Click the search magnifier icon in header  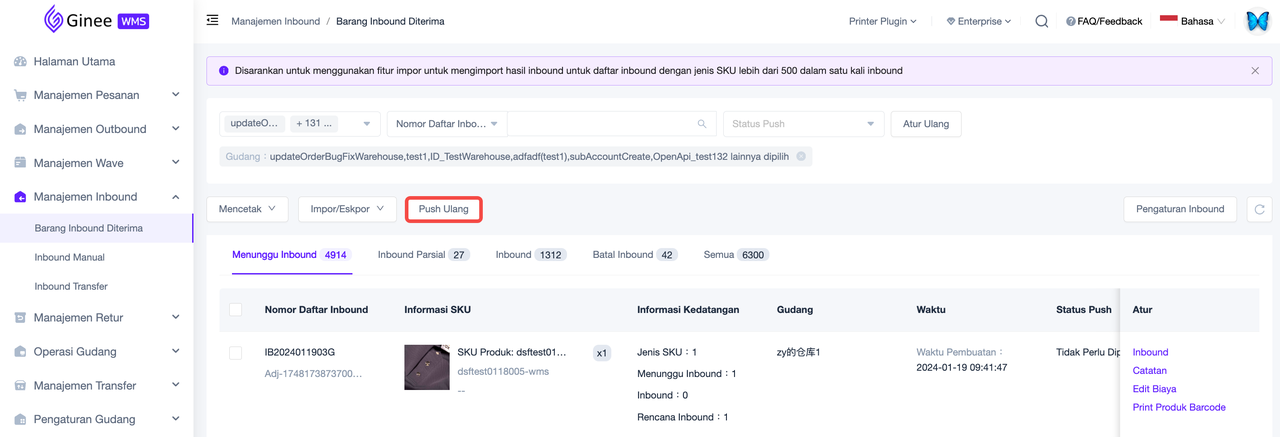click(x=1041, y=21)
